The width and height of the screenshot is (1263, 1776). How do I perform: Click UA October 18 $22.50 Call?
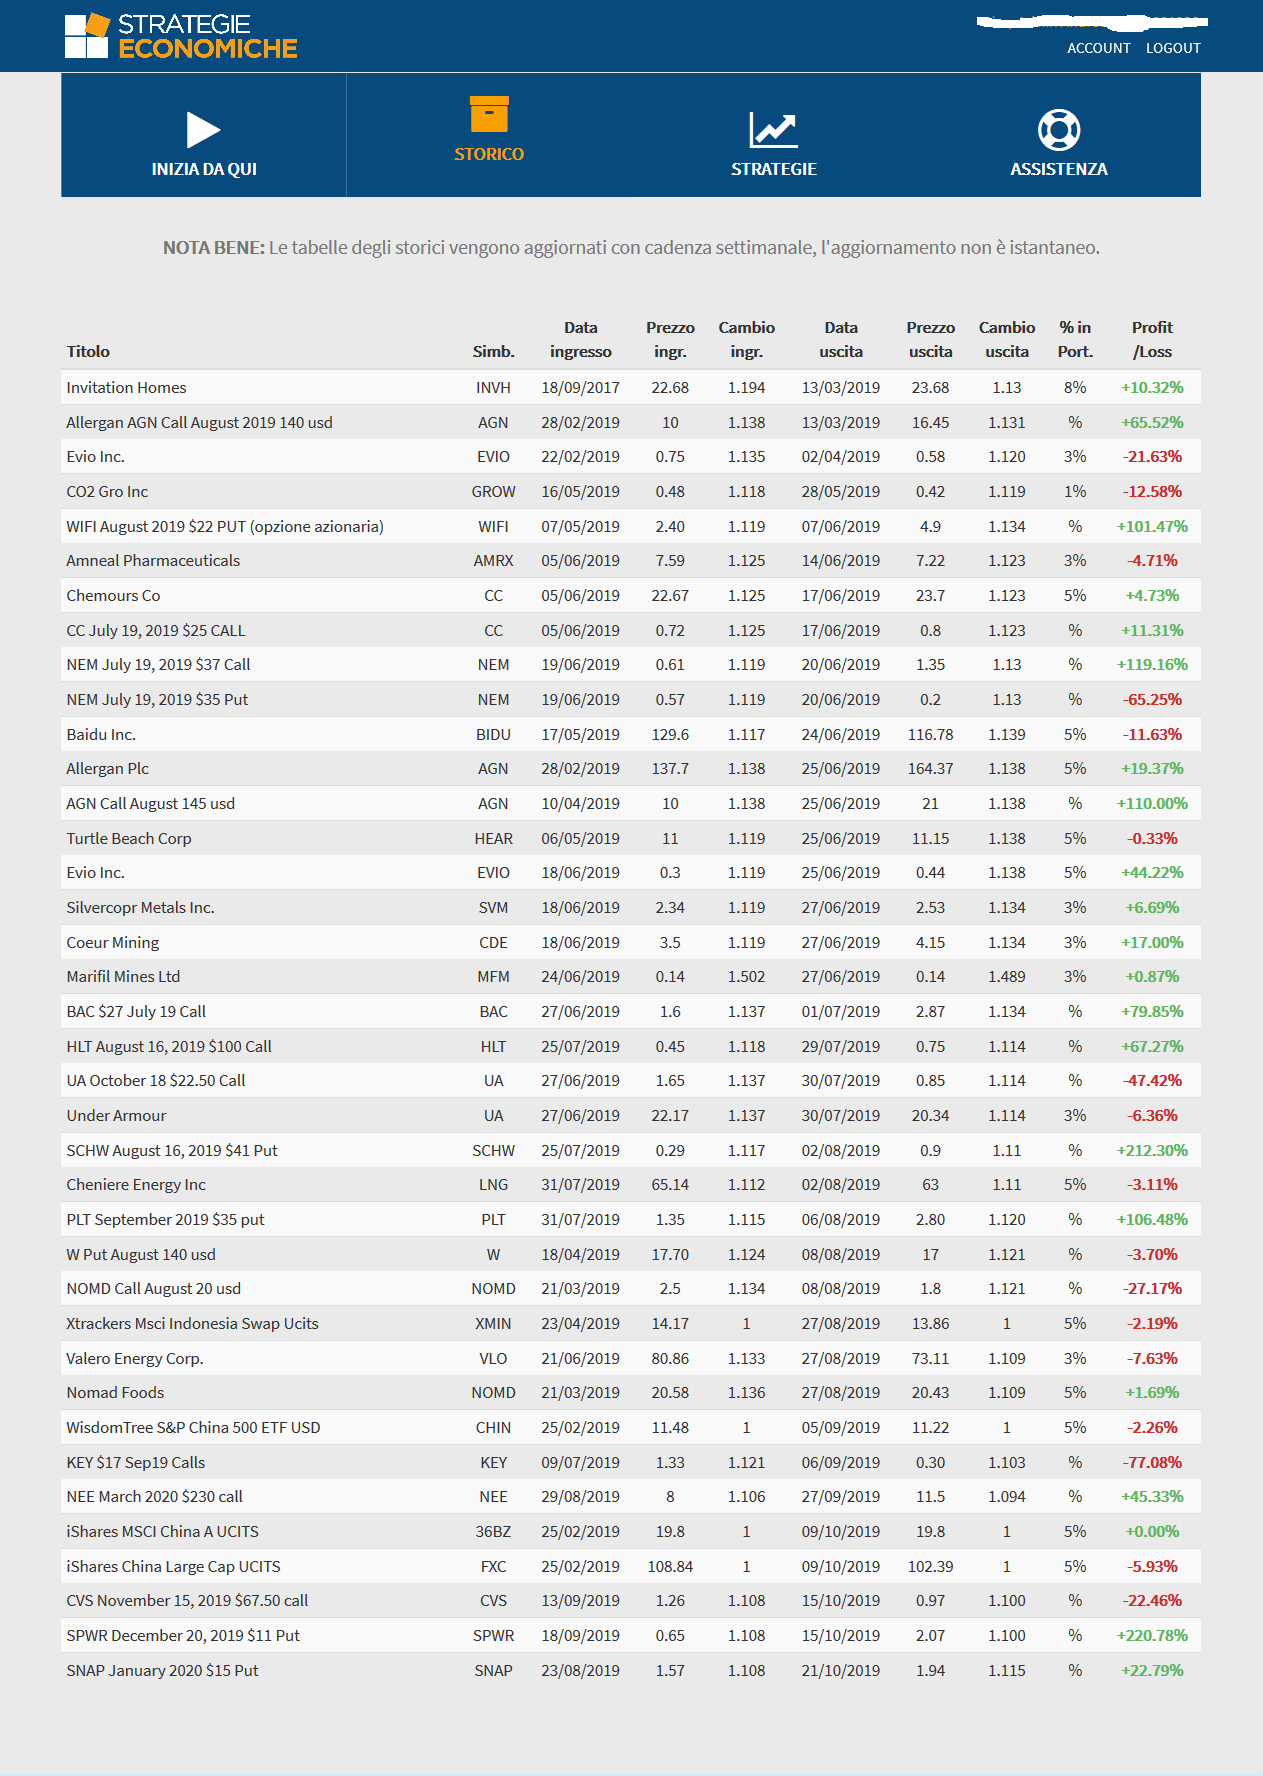click(156, 1080)
